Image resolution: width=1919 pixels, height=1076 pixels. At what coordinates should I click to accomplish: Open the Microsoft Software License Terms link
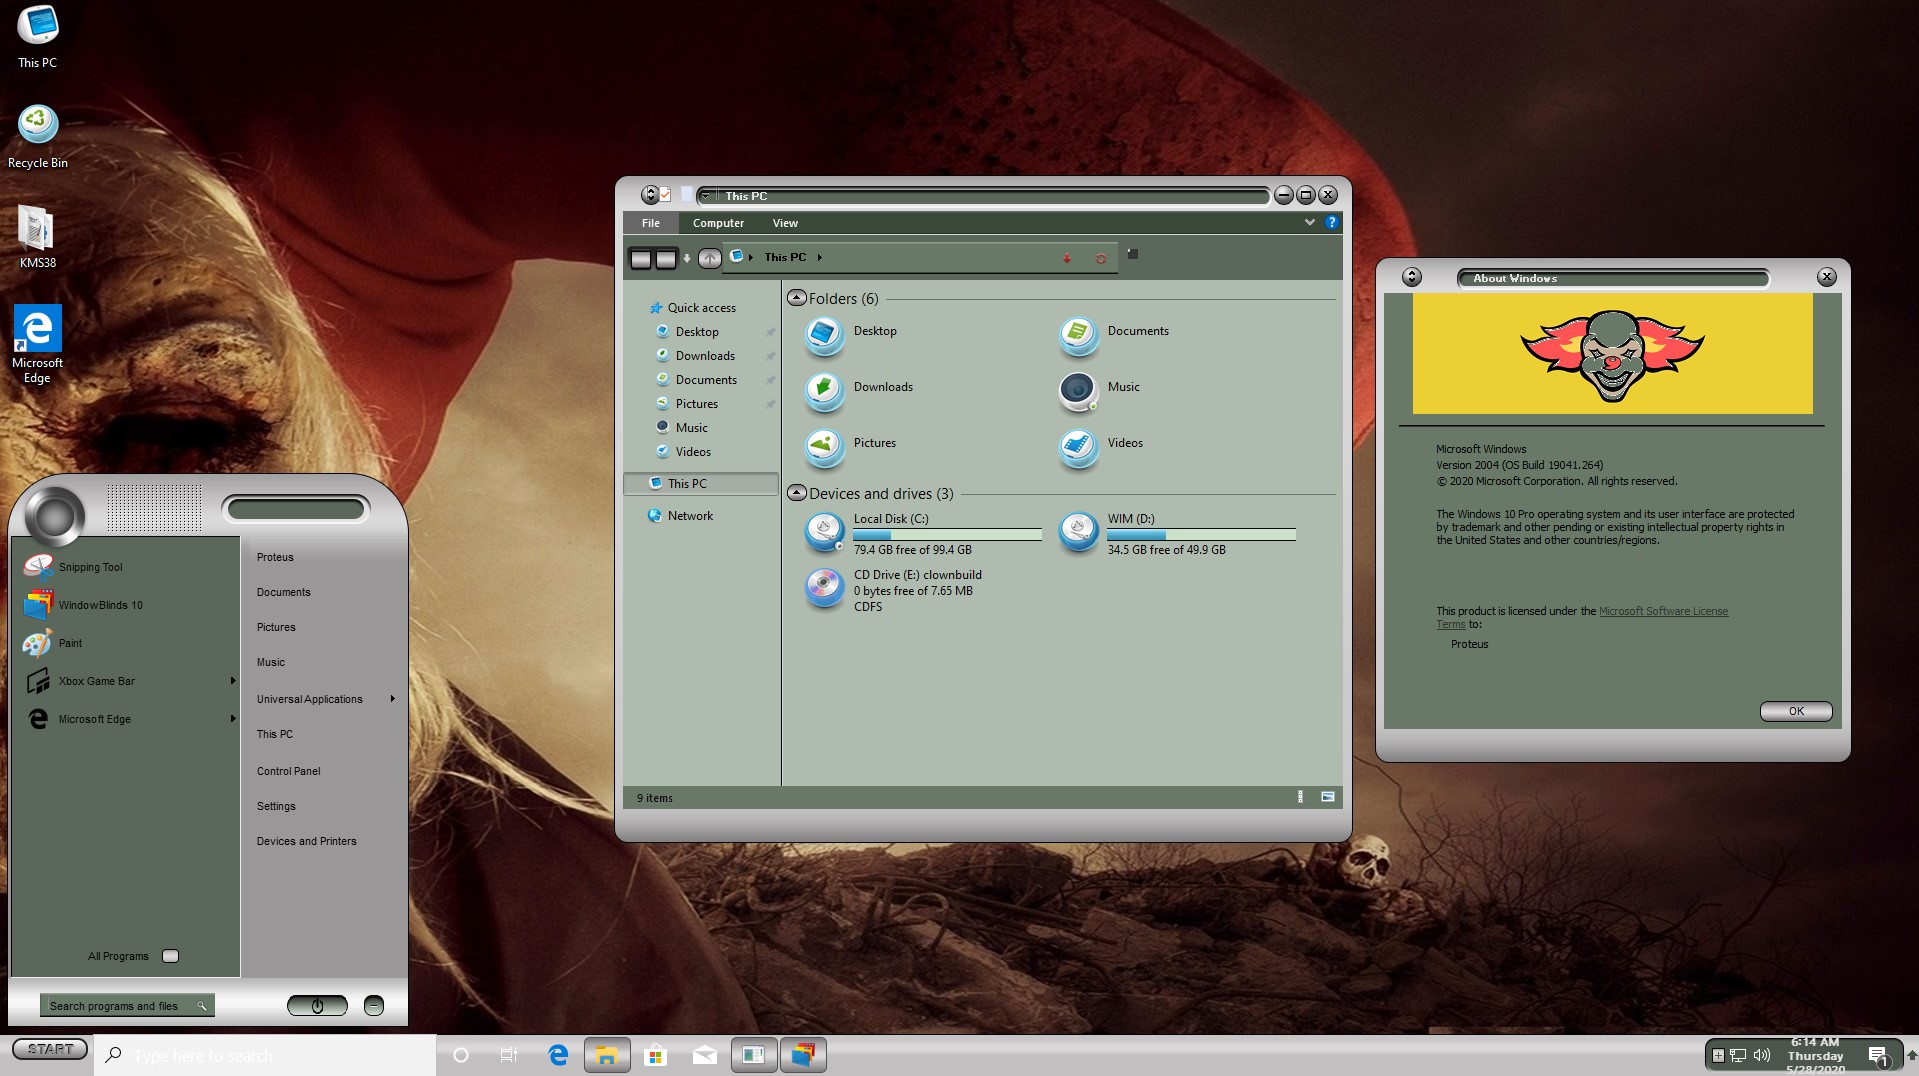[x=1582, y=618]
